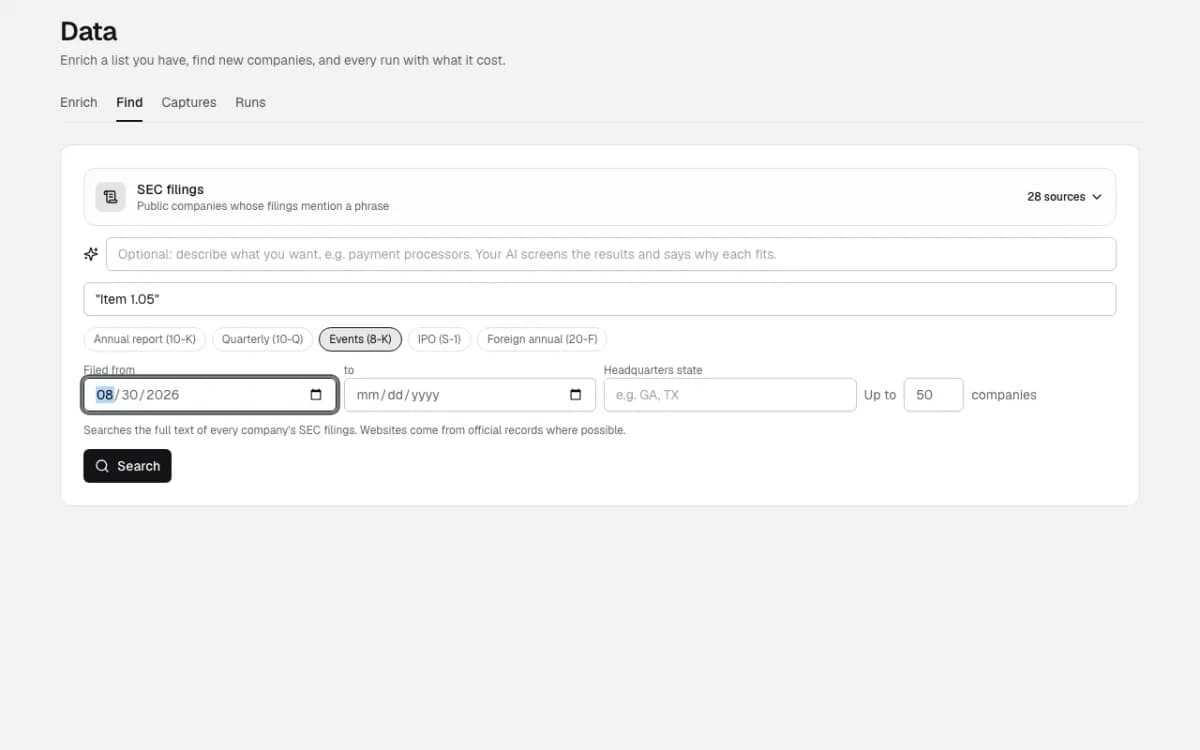The height and width of the screenshot is (750, 1200).
Task: Edit the Up to 50 companies number field
Action: click(x=933, y=395)
